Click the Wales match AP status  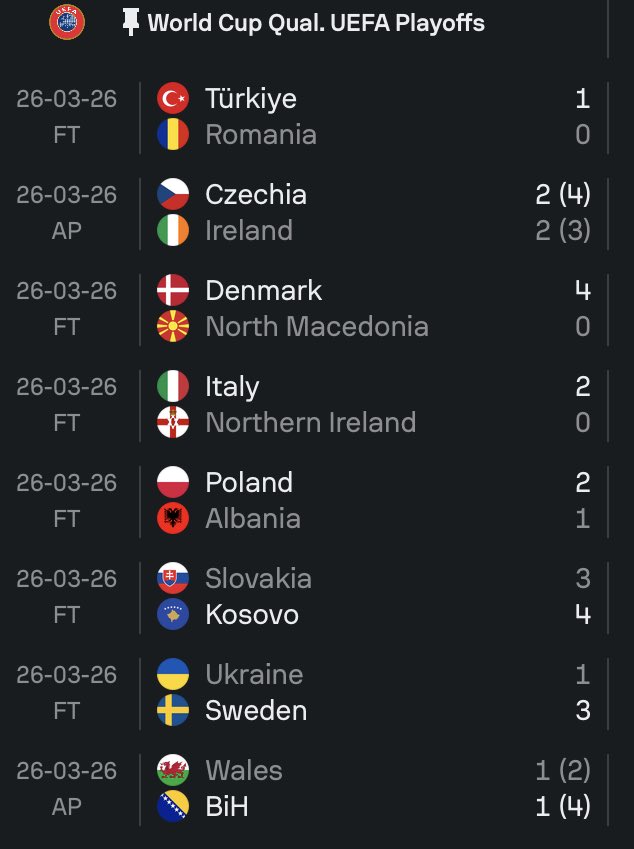[x=66, y=806]
